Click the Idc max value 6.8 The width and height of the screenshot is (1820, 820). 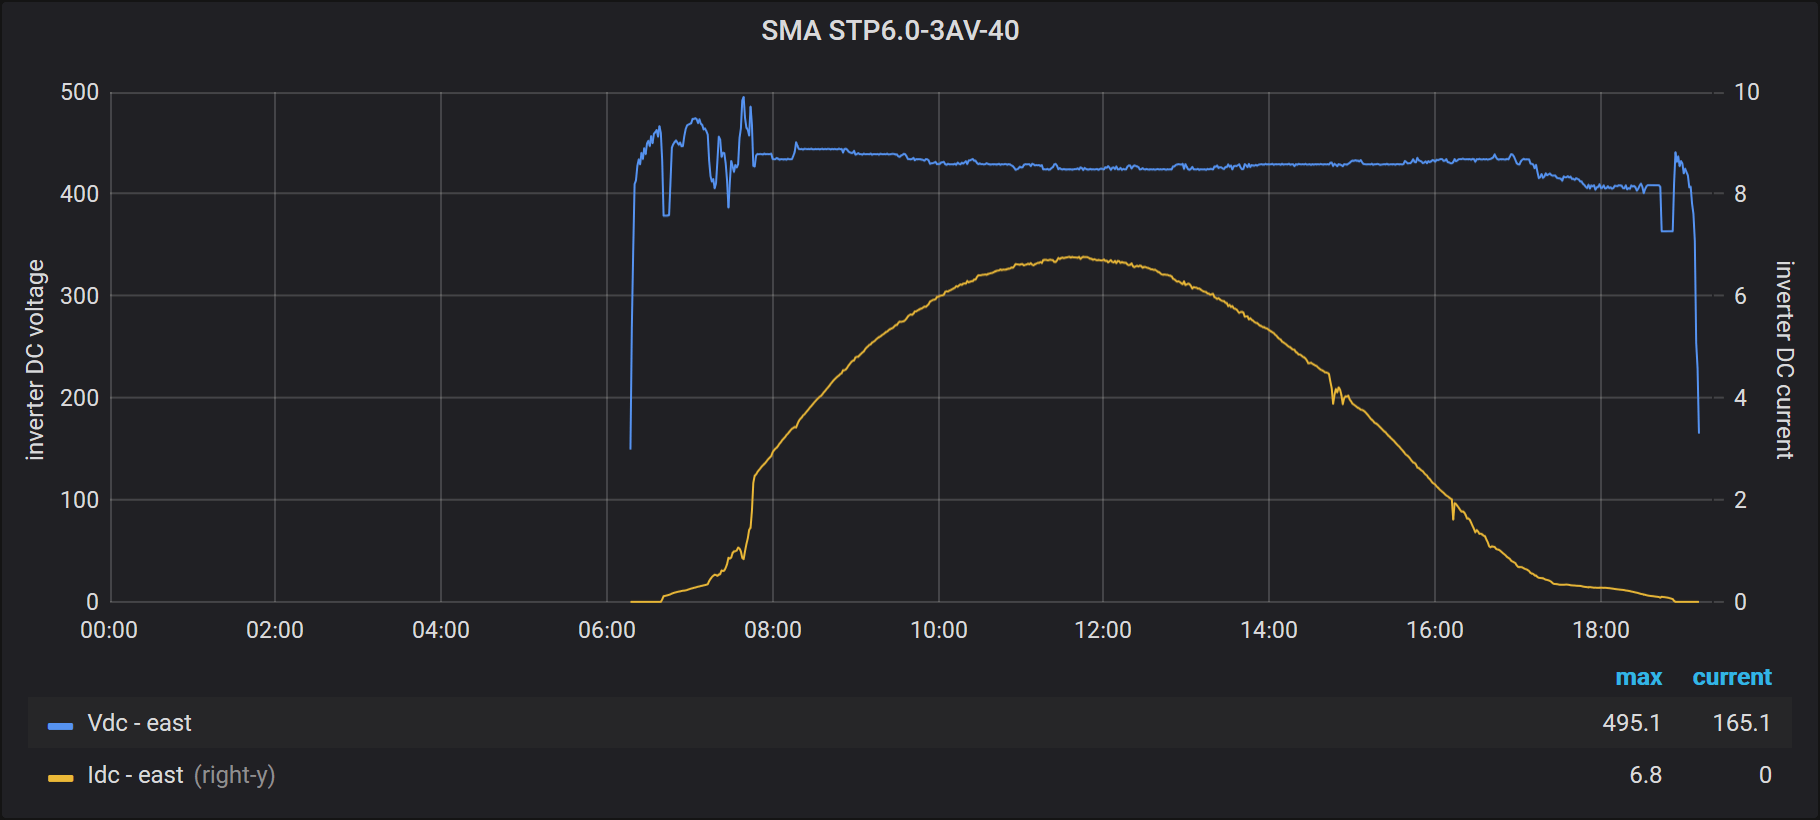[x=1645, y=775]
